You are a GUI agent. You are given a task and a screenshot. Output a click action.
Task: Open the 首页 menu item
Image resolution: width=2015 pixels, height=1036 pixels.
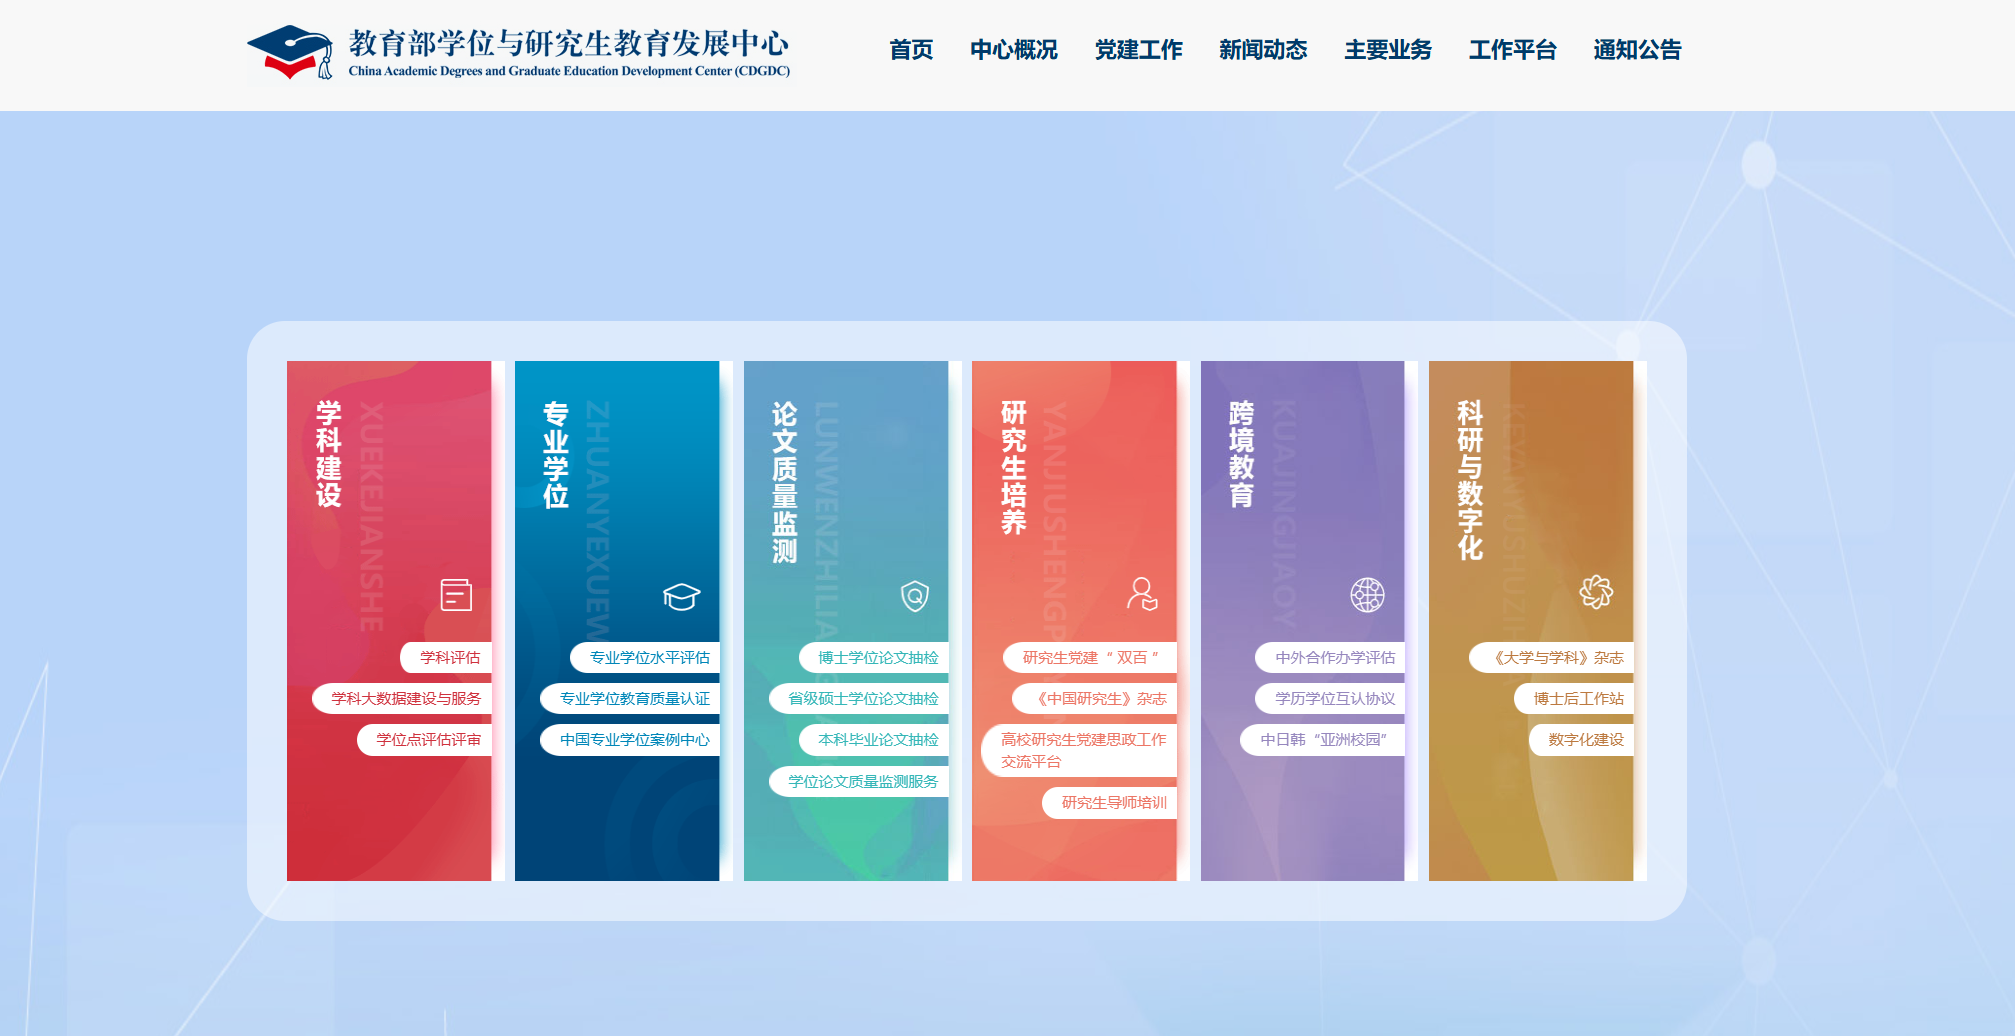(911, 50)
